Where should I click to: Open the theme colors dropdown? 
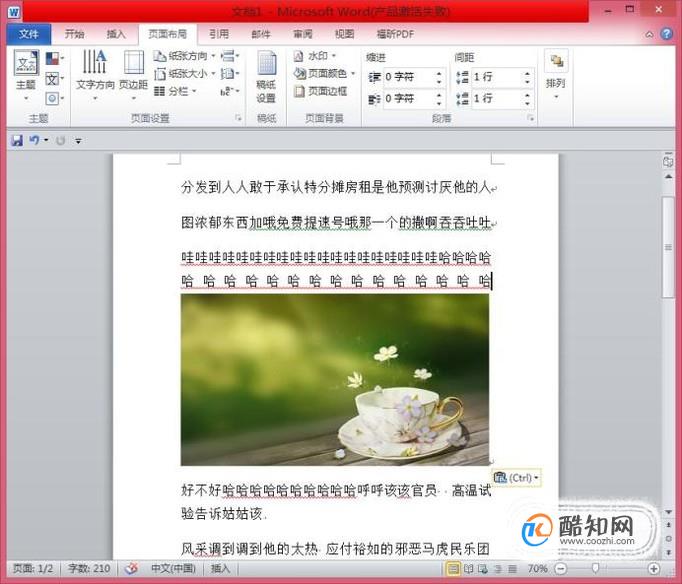pyautogui.click(x=55, y=58)
